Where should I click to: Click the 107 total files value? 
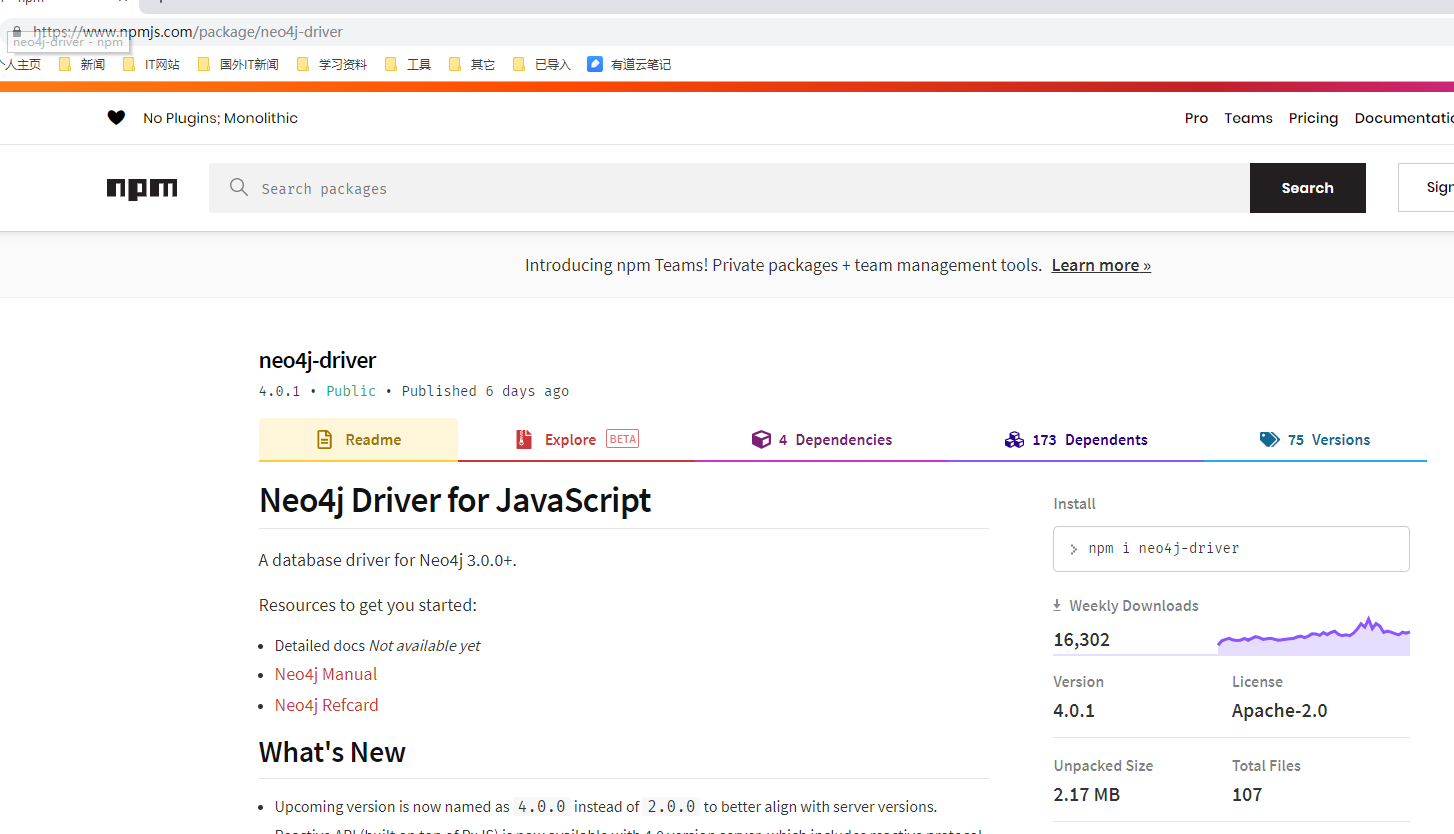point(1247,795)
